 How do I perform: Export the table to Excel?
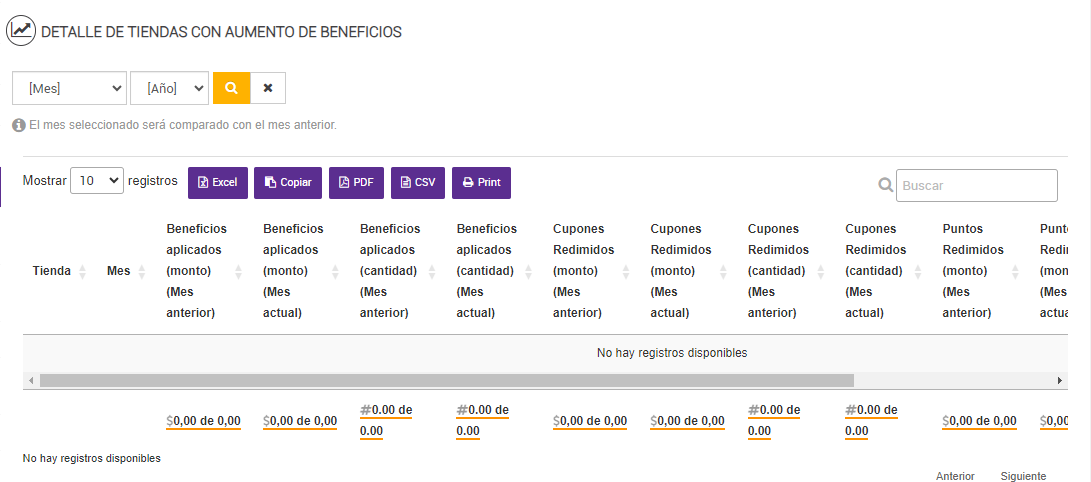pyautogui.click(x=217, y=183)
